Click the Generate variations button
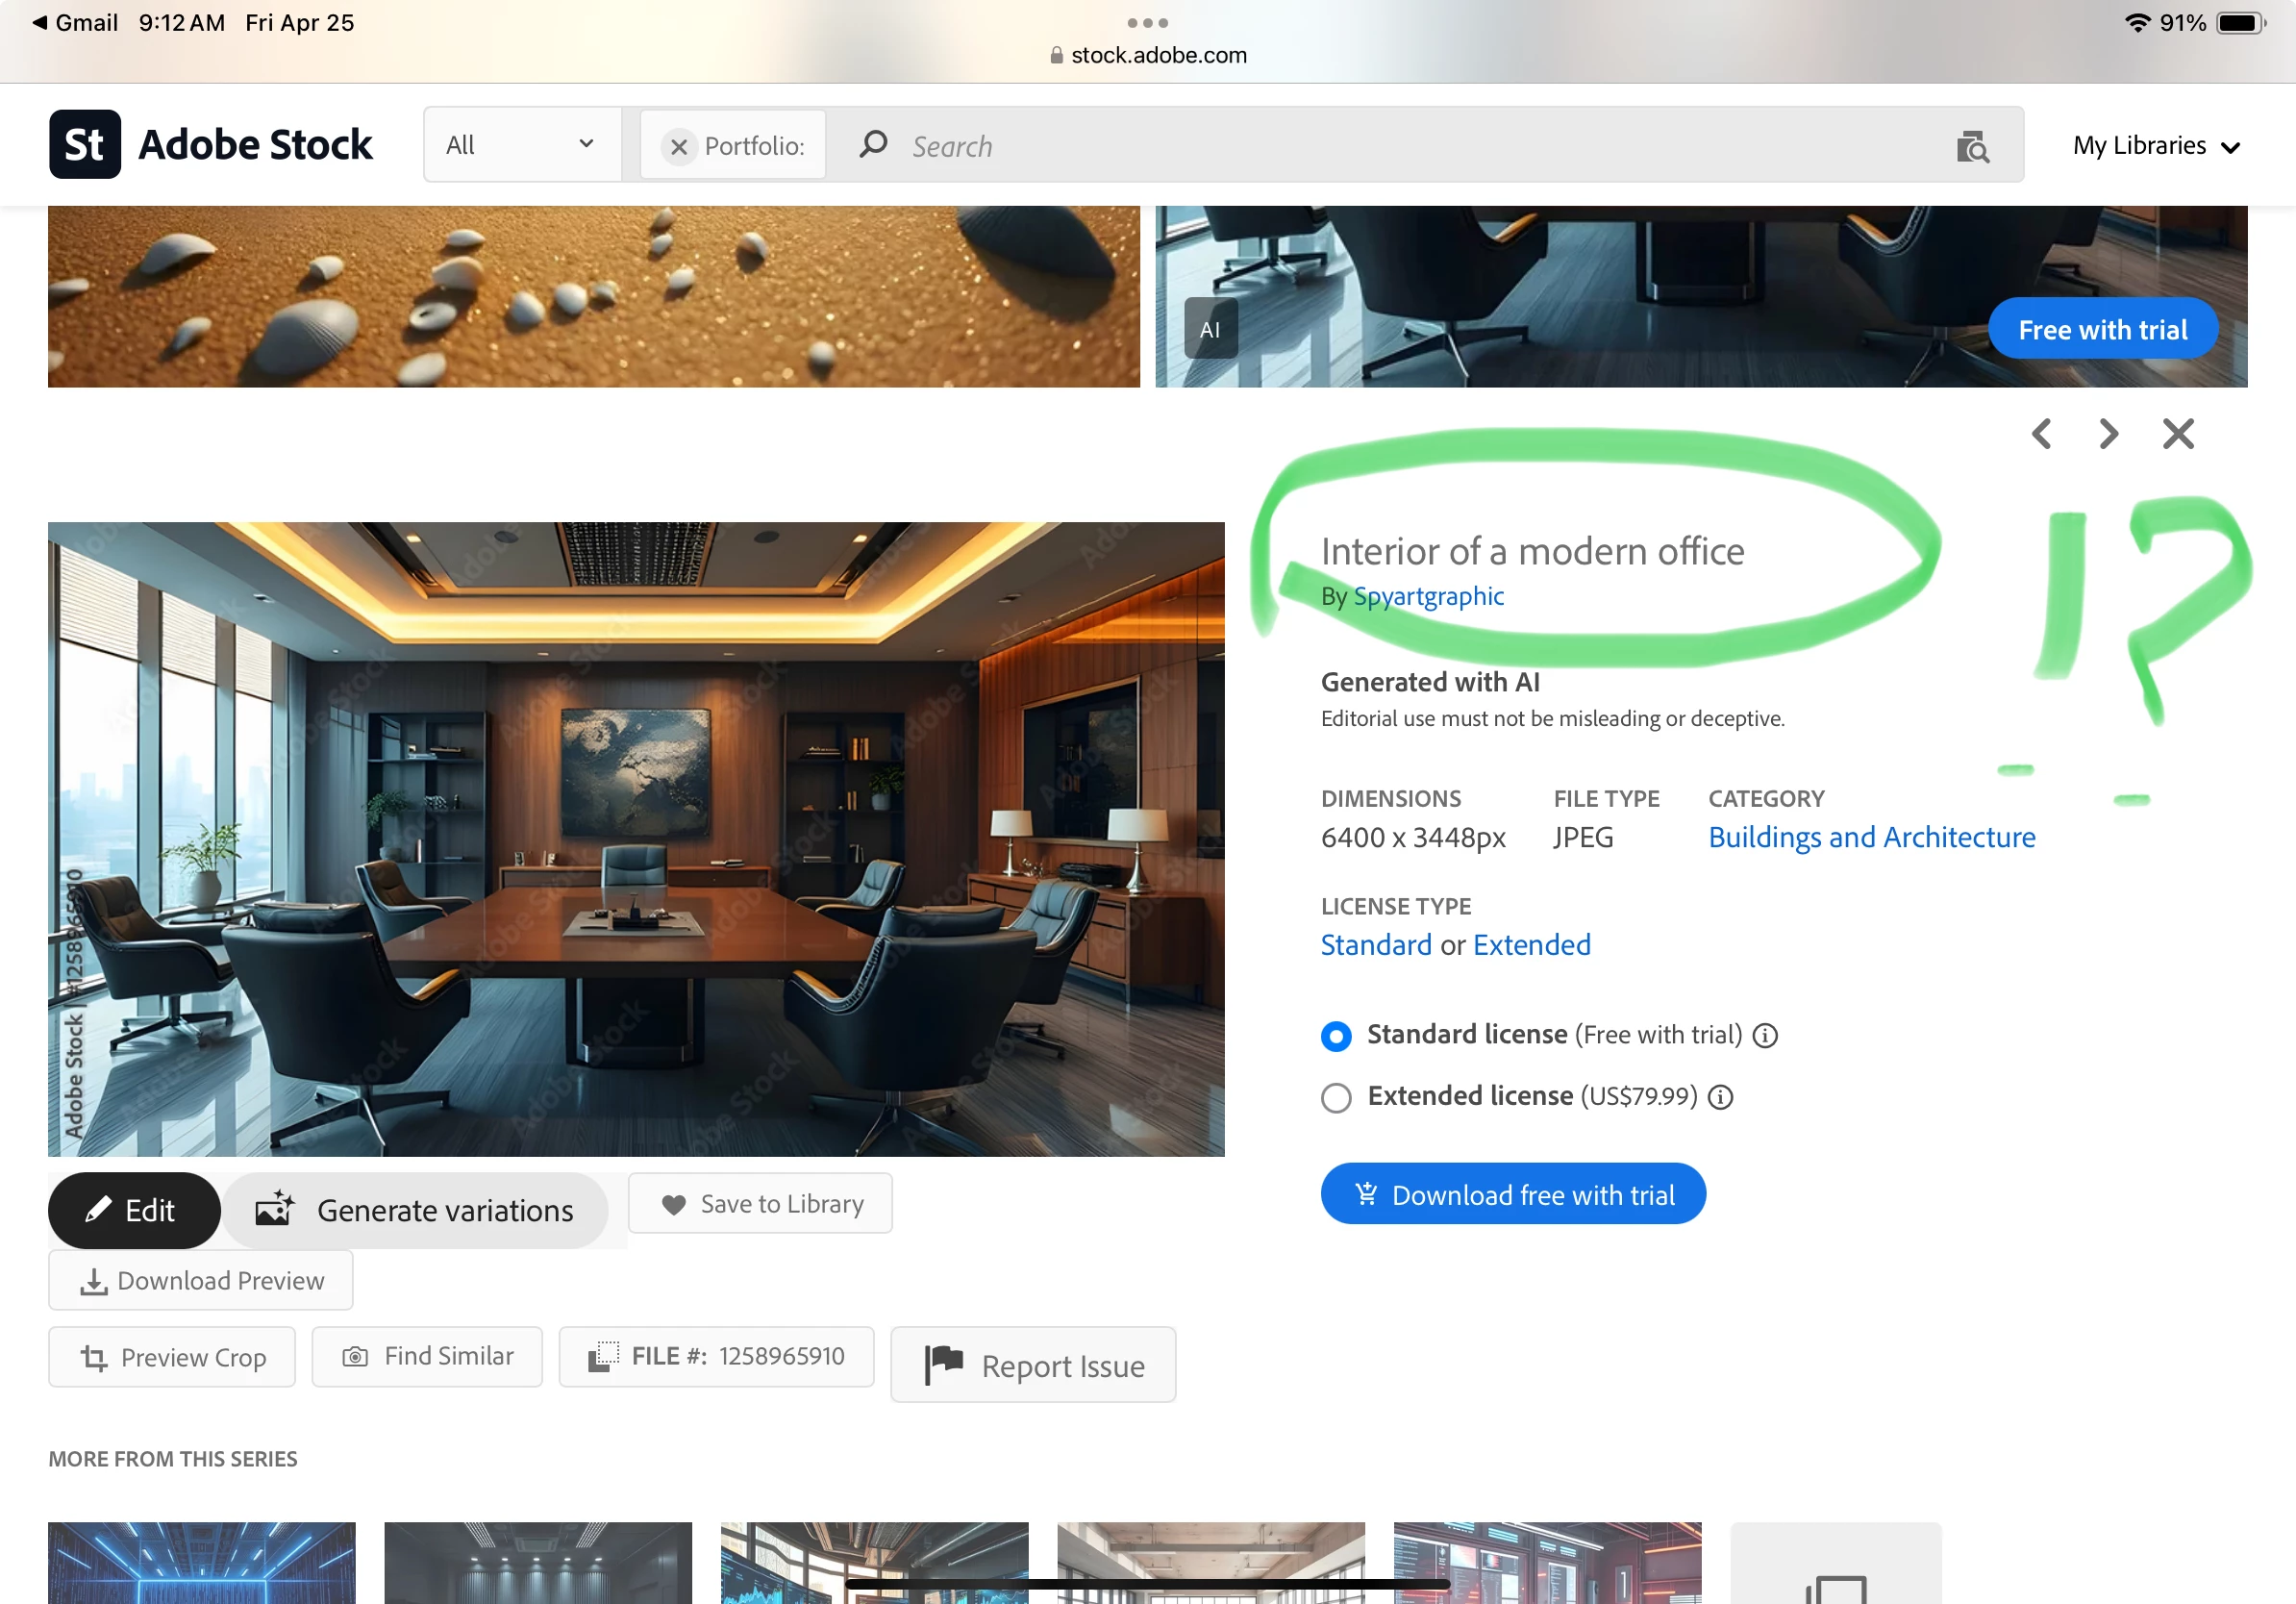2296x1604 pixels. [415, 1210]
